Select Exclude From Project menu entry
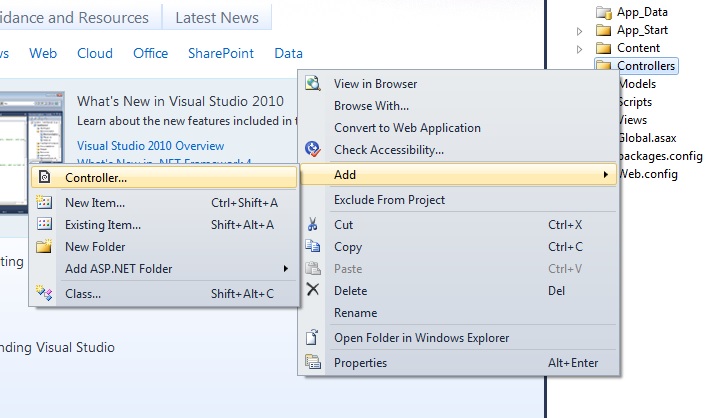Viewport: 717px width, 418px height. pyautogui.click(x=389, y=200)
